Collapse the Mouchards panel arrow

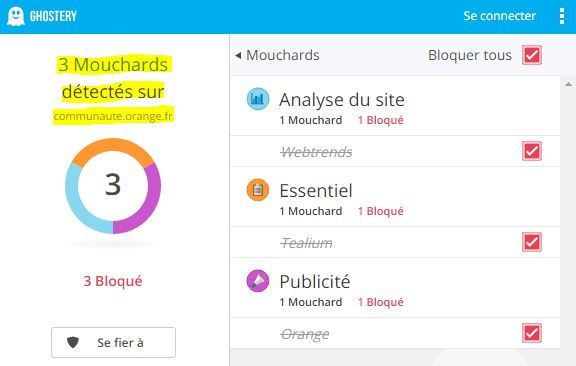tap(238, 55)
